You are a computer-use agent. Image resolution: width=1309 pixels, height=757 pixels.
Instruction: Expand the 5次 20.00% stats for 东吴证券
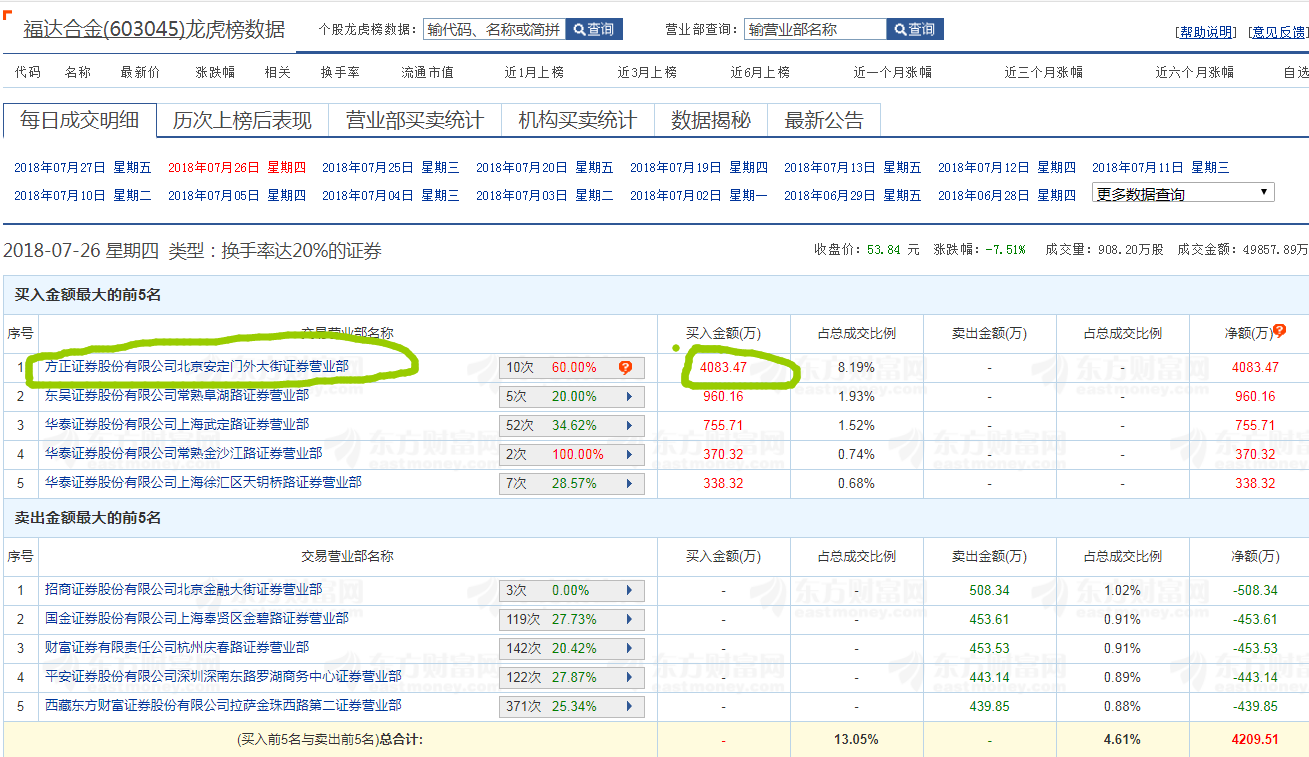click(572, 397)
